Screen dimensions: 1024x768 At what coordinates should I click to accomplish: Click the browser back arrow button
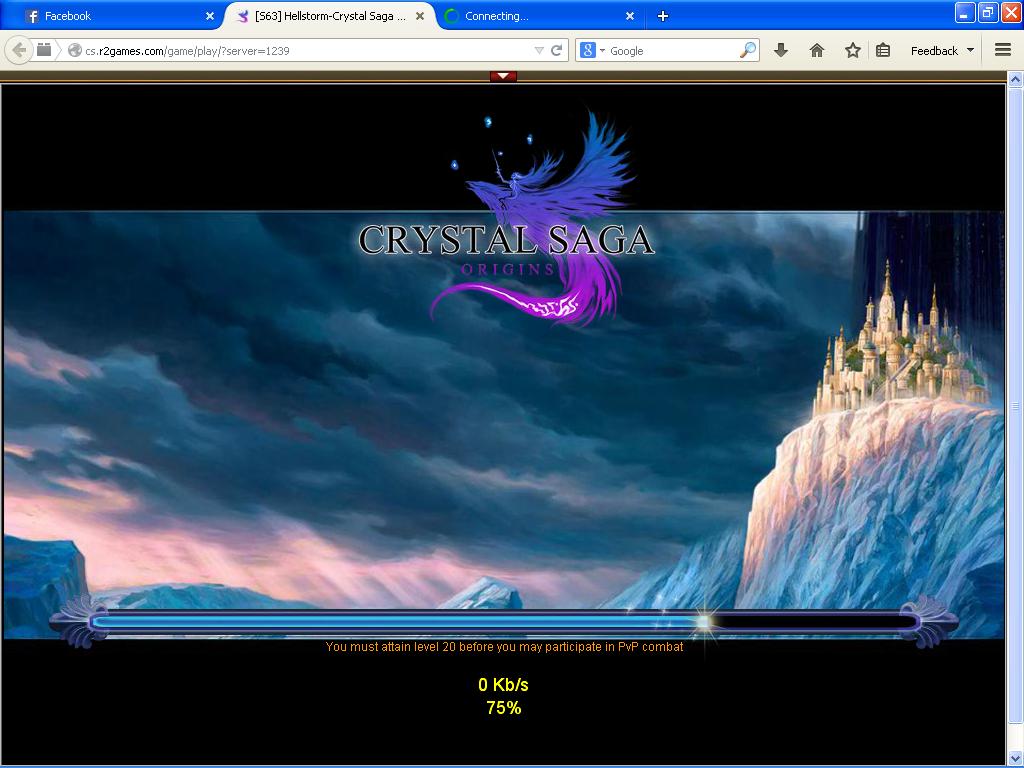[x=19, y=50]
